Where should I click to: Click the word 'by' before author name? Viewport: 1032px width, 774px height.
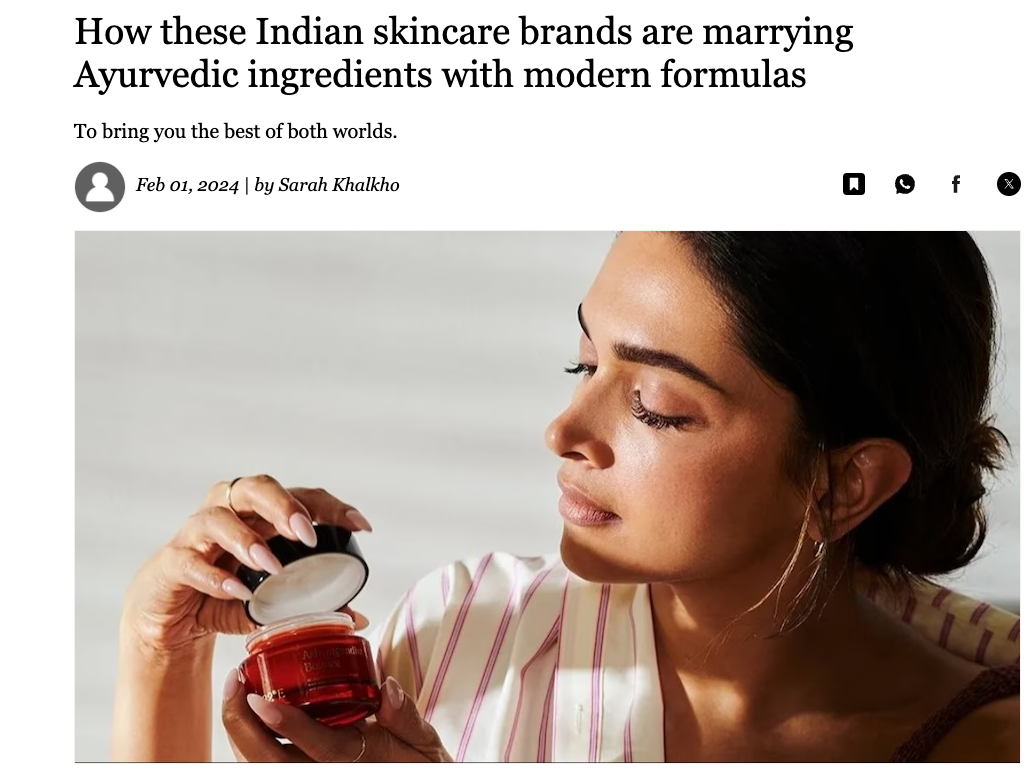[x=264, y=185]
